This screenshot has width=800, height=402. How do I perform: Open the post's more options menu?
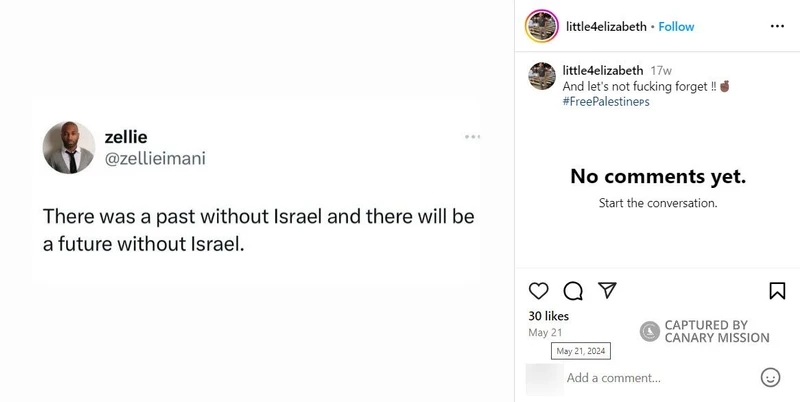click(x=777, y=26)
